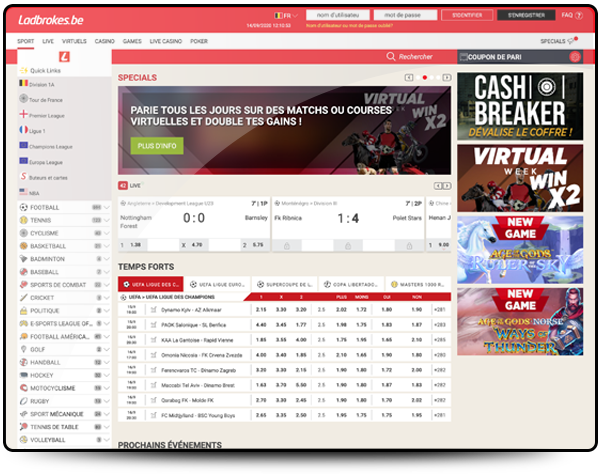The width and height of the screenshot is (600, 474).
Task: Go to previous Specials banner
Action: (x=409, y=78)
